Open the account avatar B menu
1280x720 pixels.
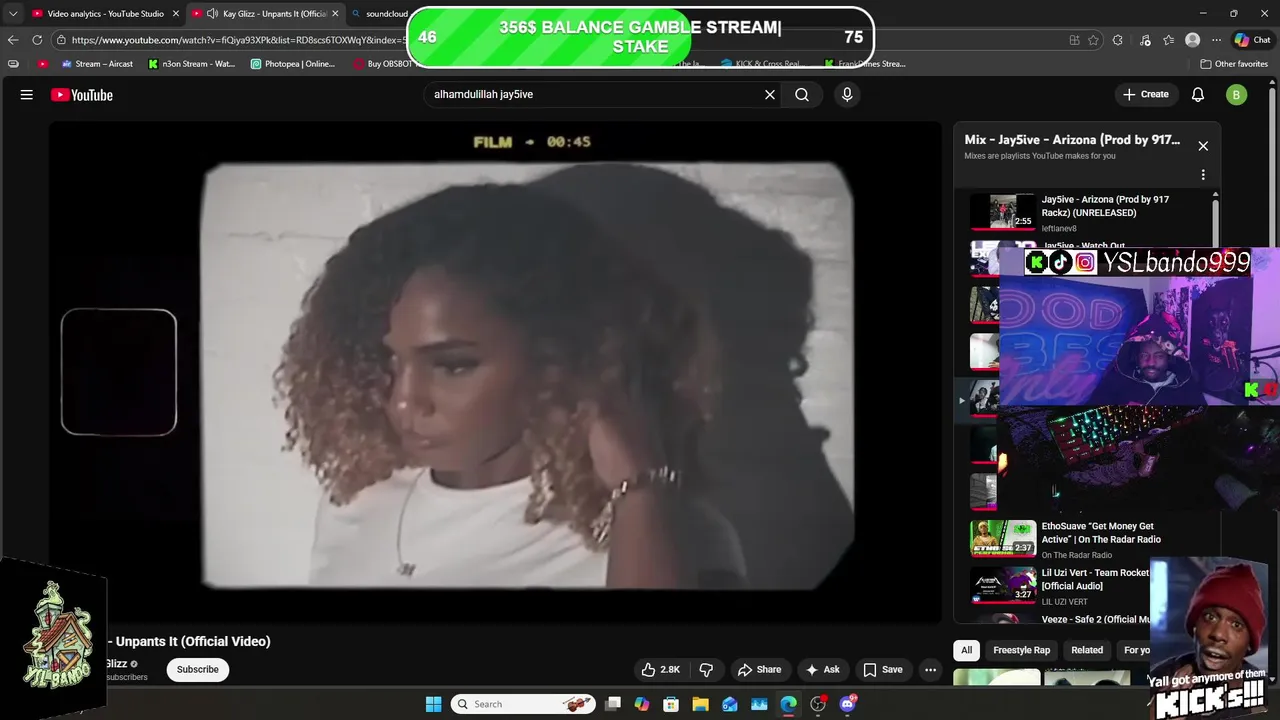pos(1237,95)
